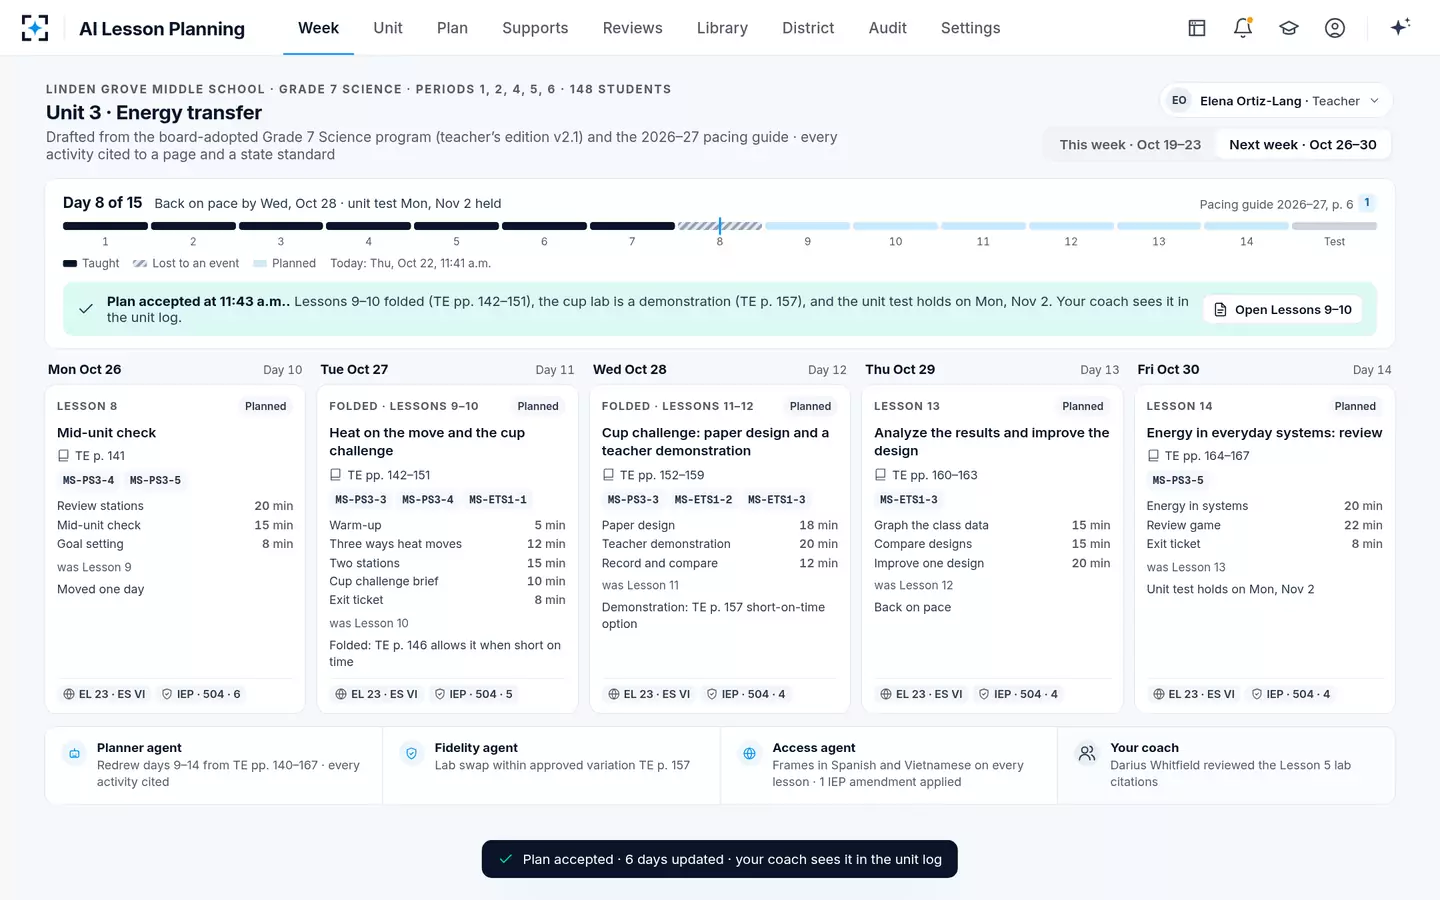Click the IEP shield icon on Tue Oct 27 card
This screenshot has width=1440, height=900.
coord(440,694)
